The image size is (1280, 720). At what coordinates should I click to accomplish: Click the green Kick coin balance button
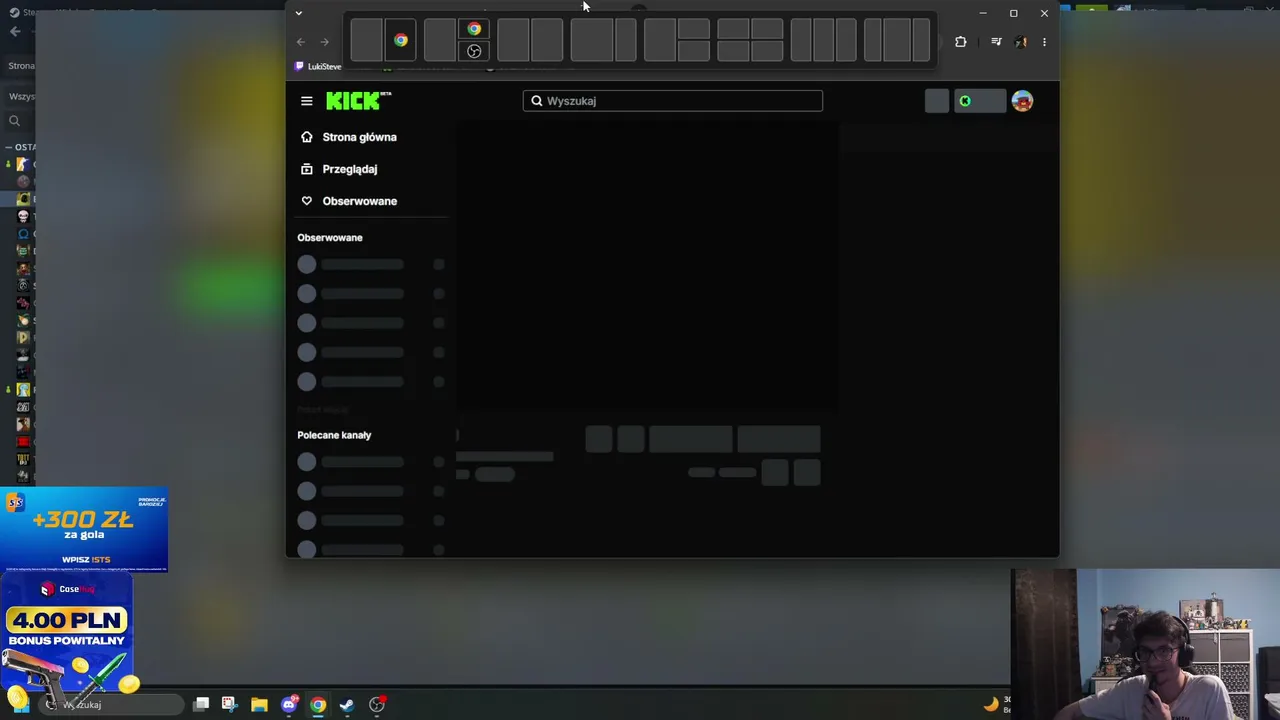[x=979, y=101]
